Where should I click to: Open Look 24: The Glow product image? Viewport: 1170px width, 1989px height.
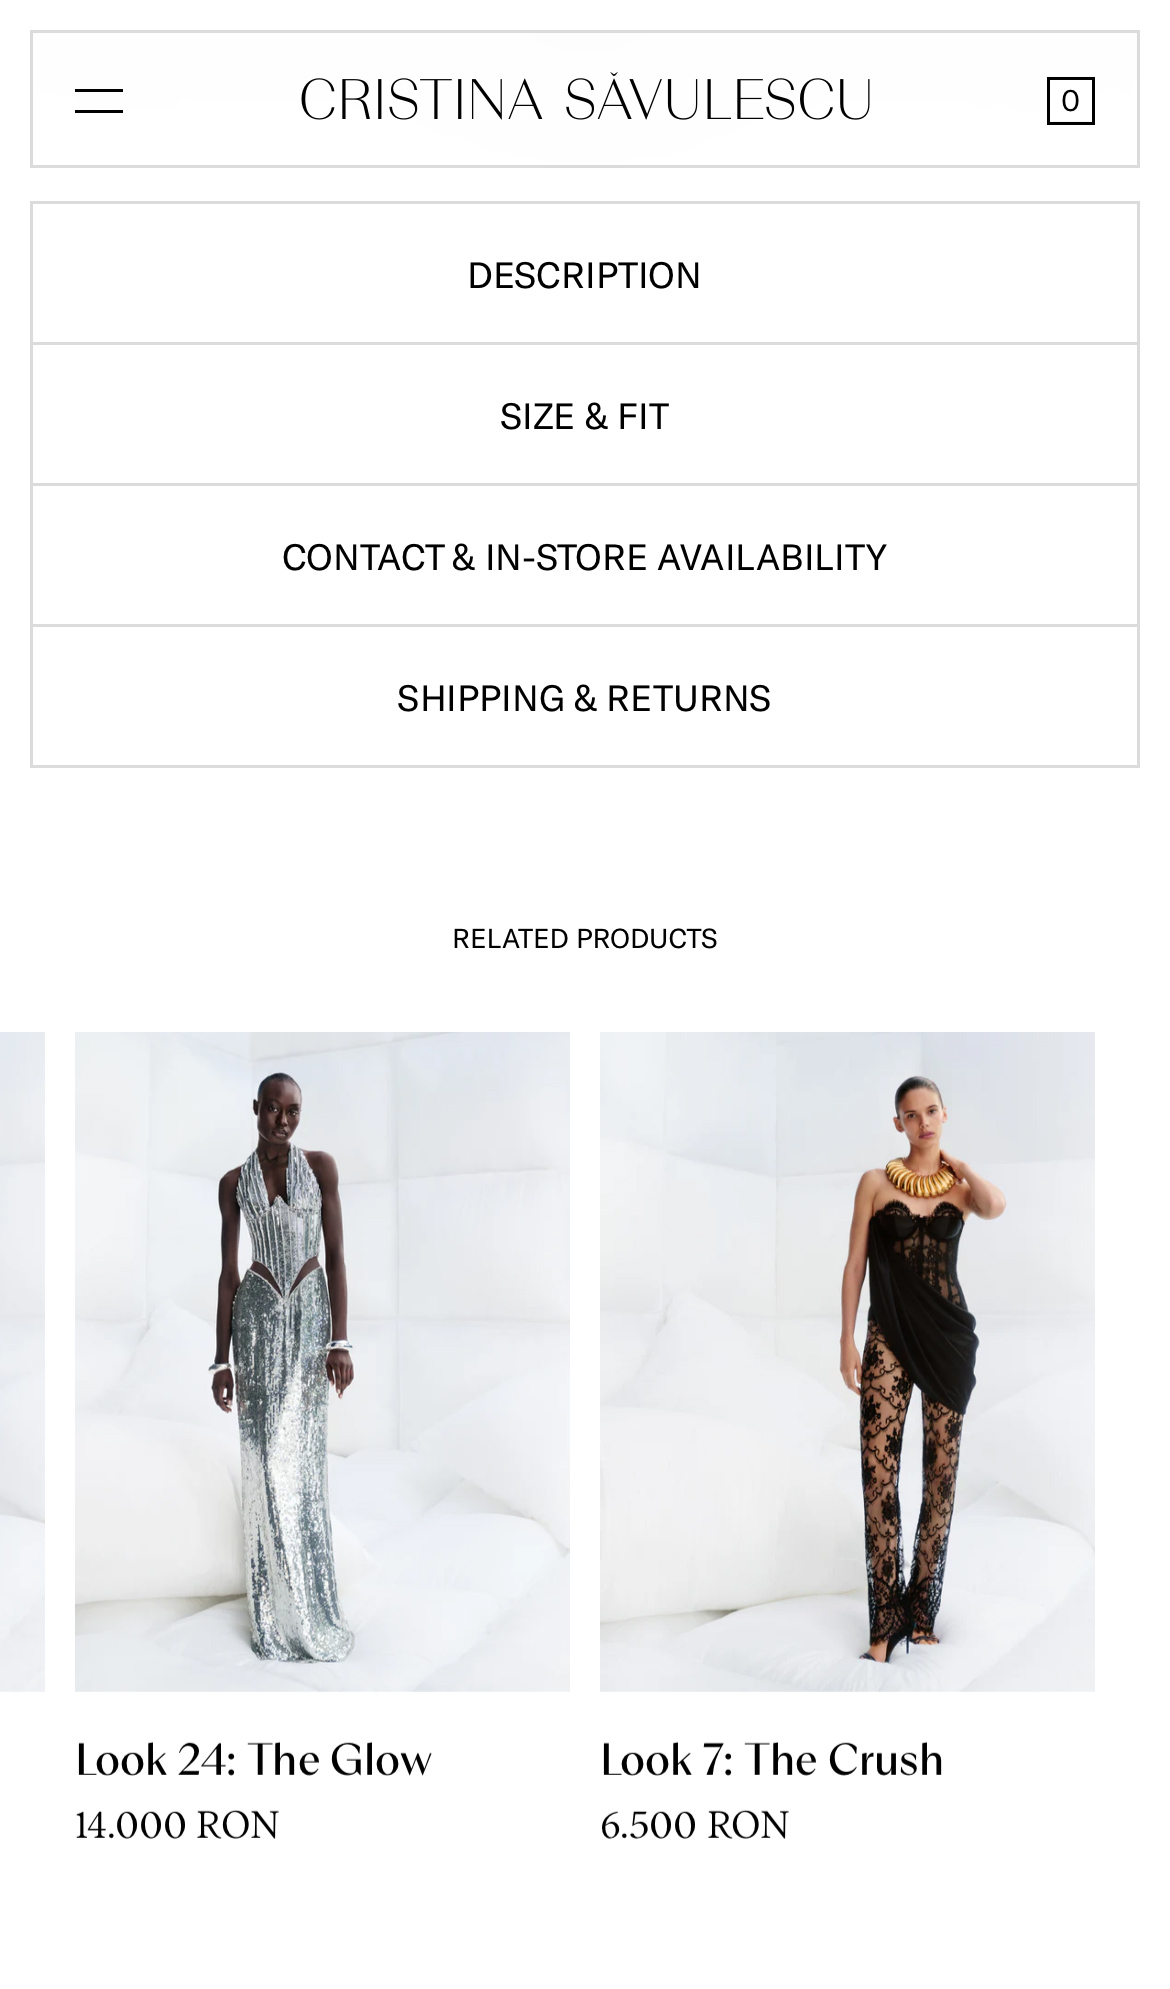(322, 1361)
